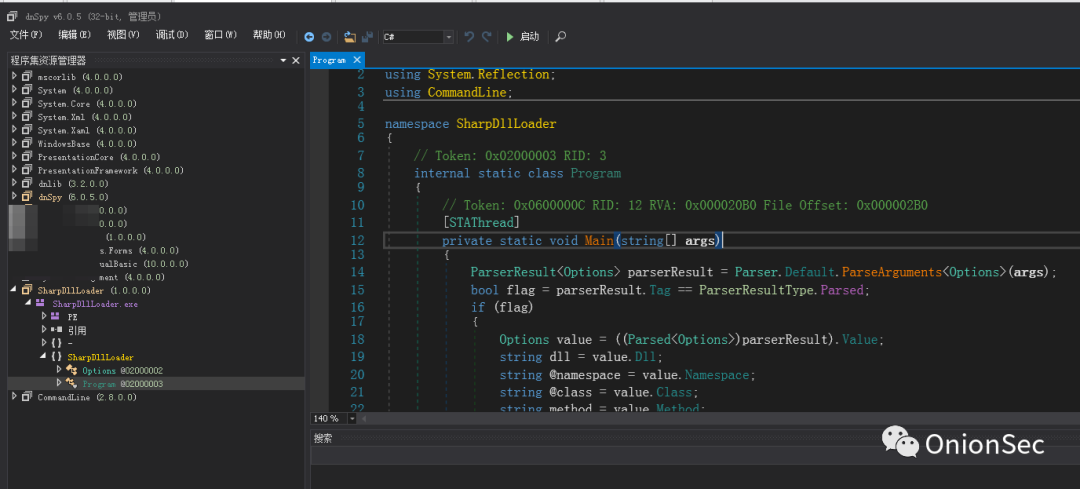
Task: Expand the CommandLine assembly node
Action: click(14, 397)
